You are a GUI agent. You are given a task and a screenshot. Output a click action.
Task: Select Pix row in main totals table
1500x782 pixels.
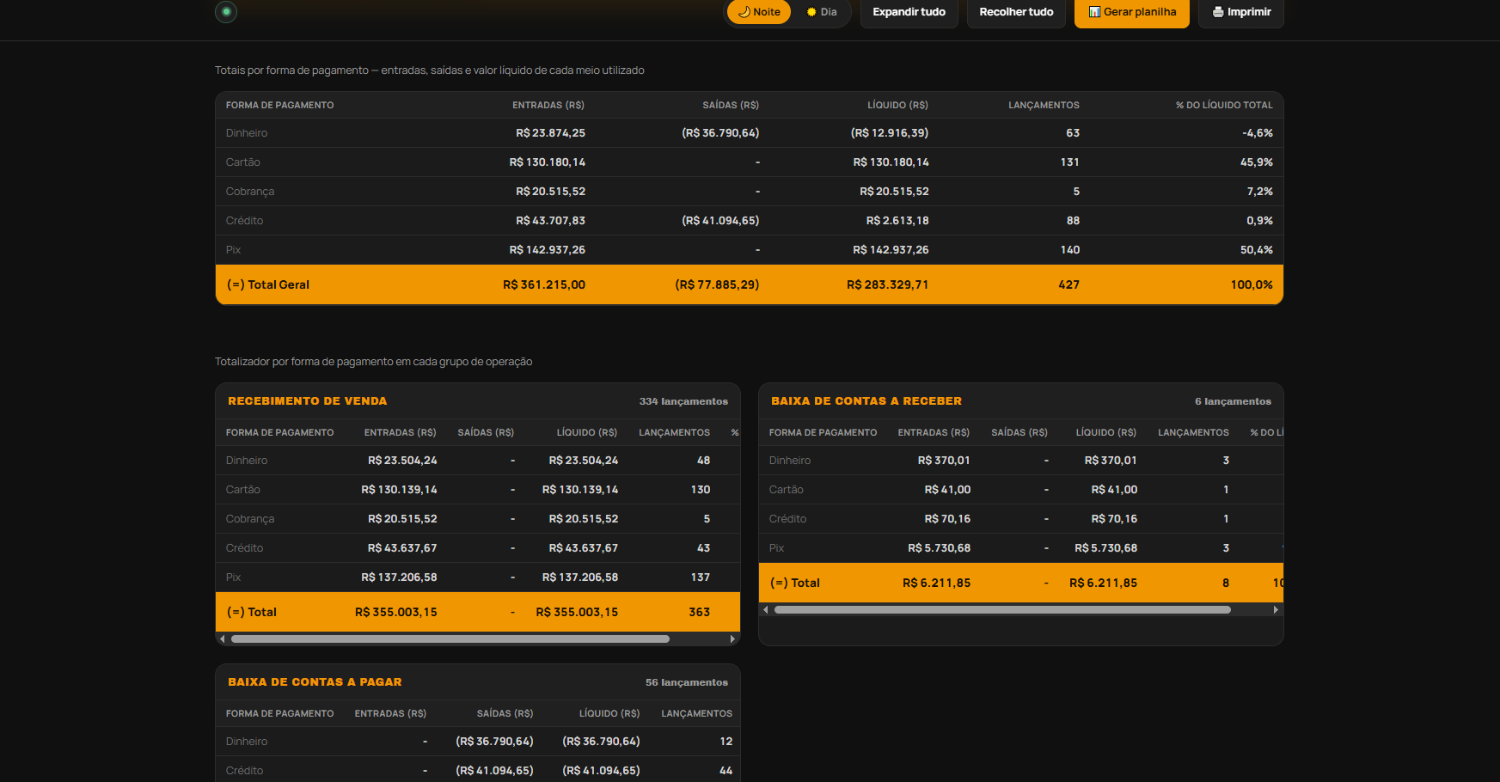[x=749, y=250]
